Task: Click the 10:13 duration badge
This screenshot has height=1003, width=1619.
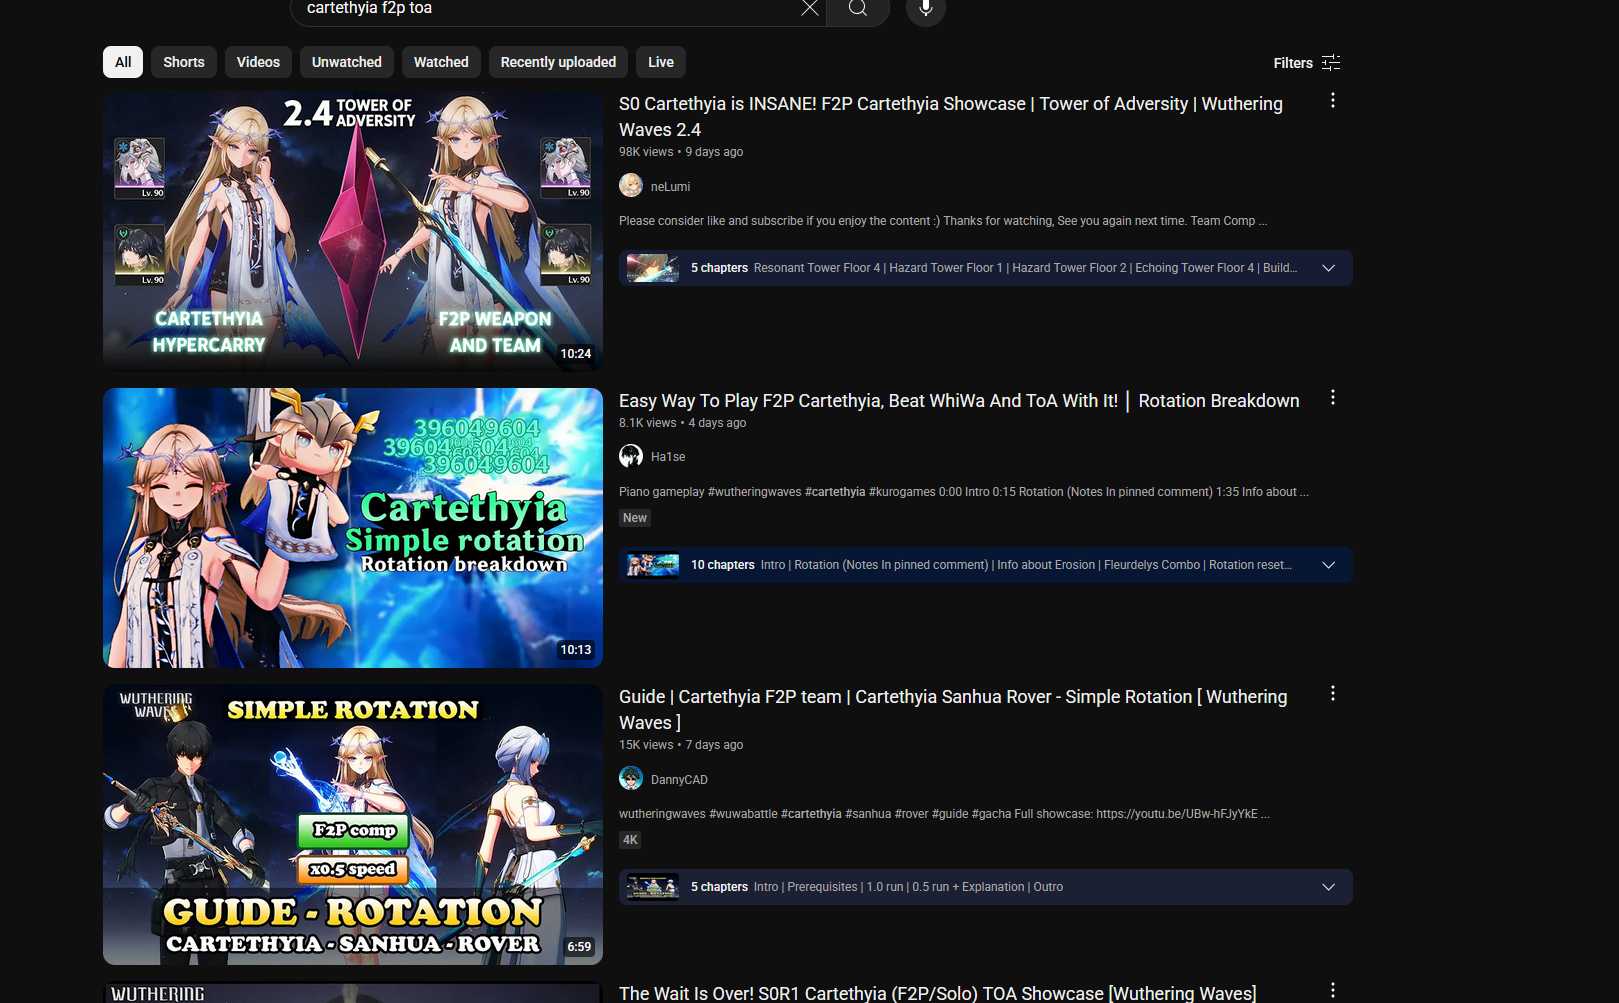Action: pos(576,650)
